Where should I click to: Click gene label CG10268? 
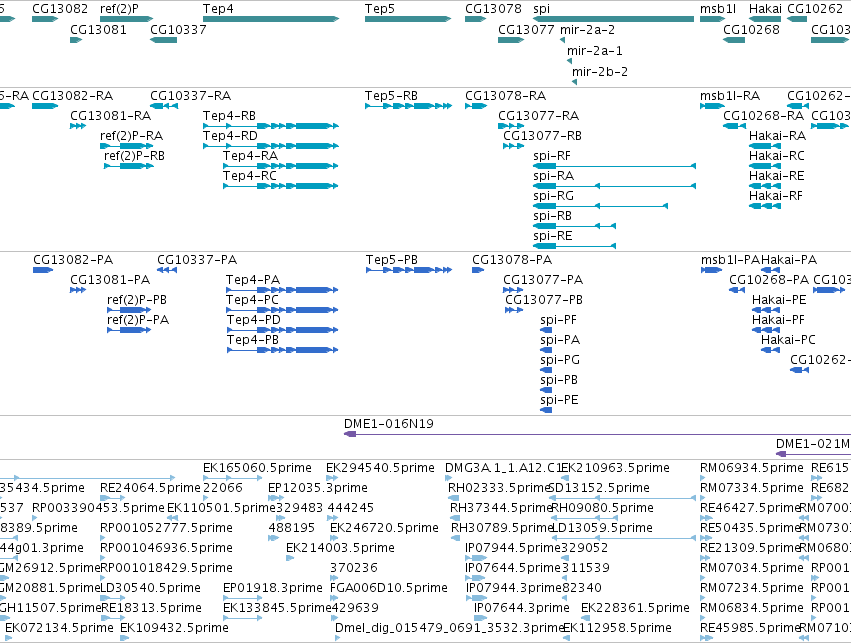pyautogui.click(x=751, y=30)
